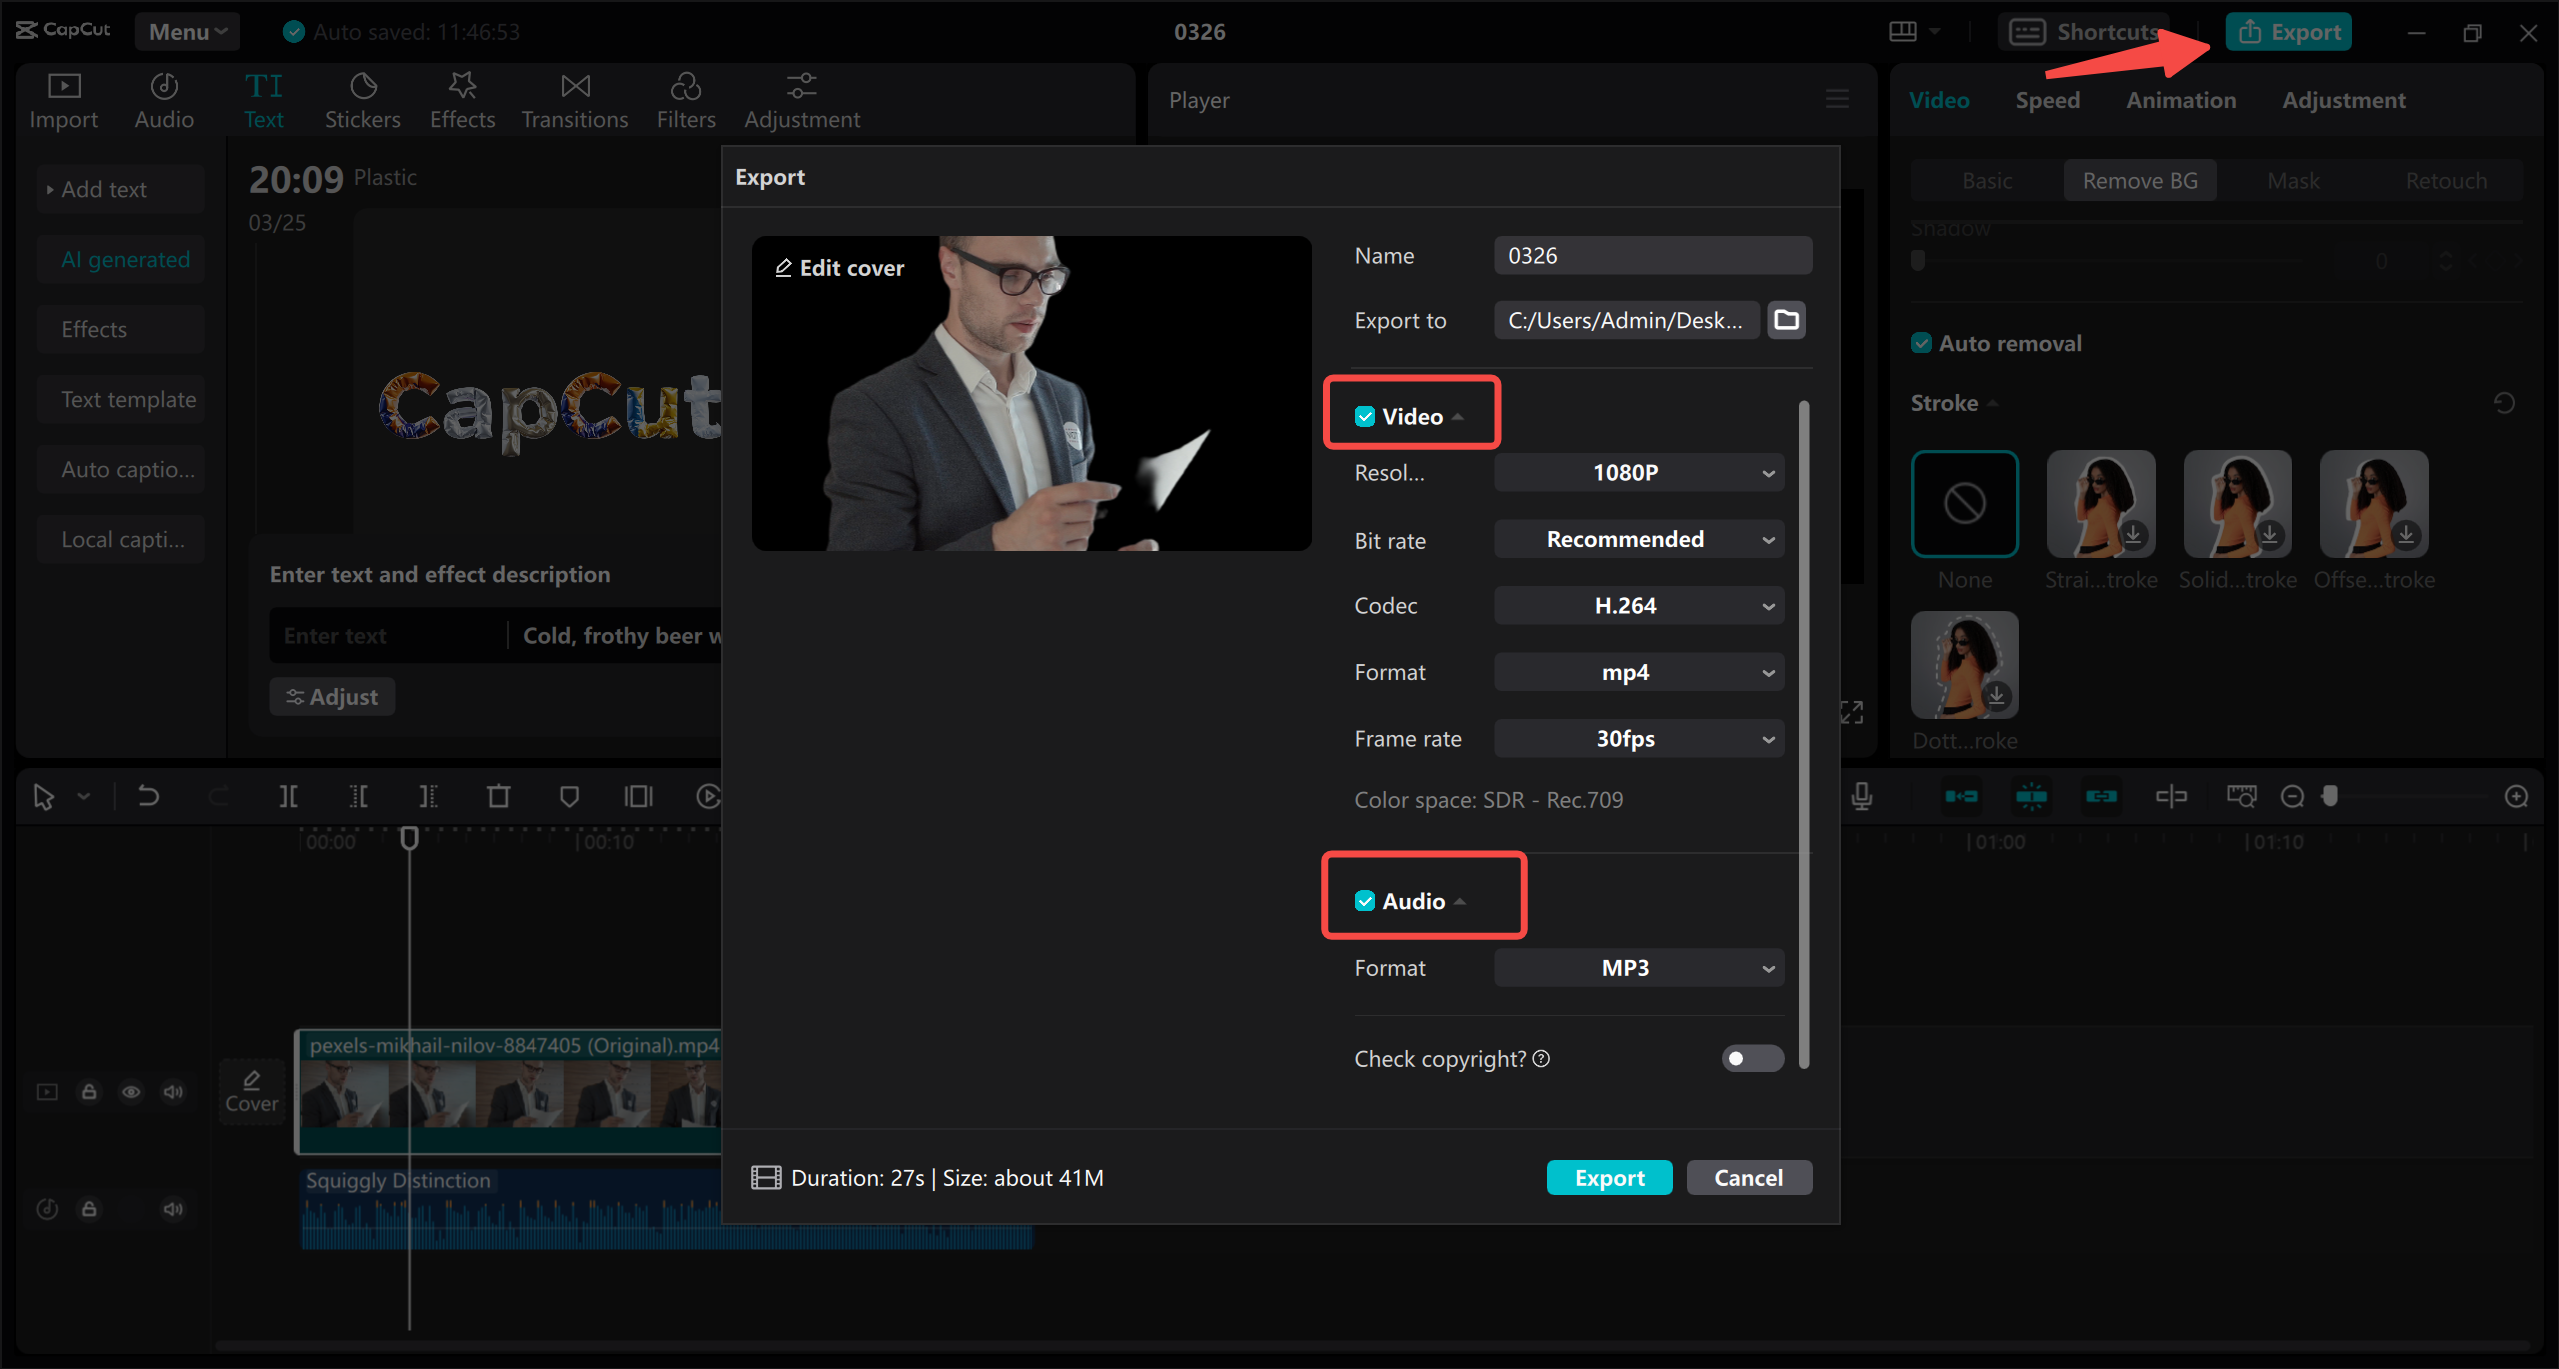Click Edit cover on the preview
This screenshot has width=2559, height=1369.
839,267
